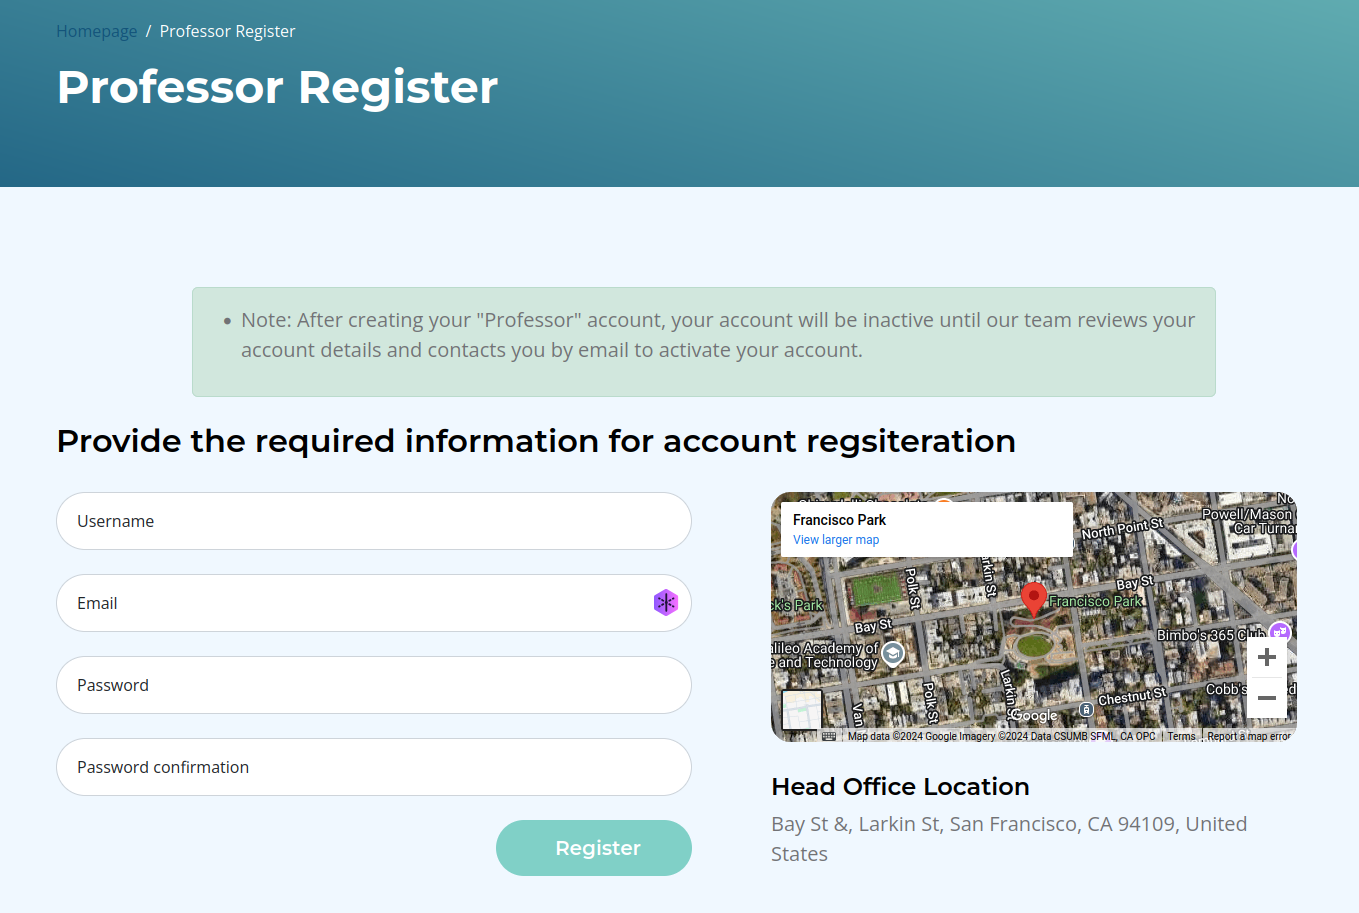Switch map to default layer thumbnail
This screenshot has height=913, width=1359.
[802, 710]
